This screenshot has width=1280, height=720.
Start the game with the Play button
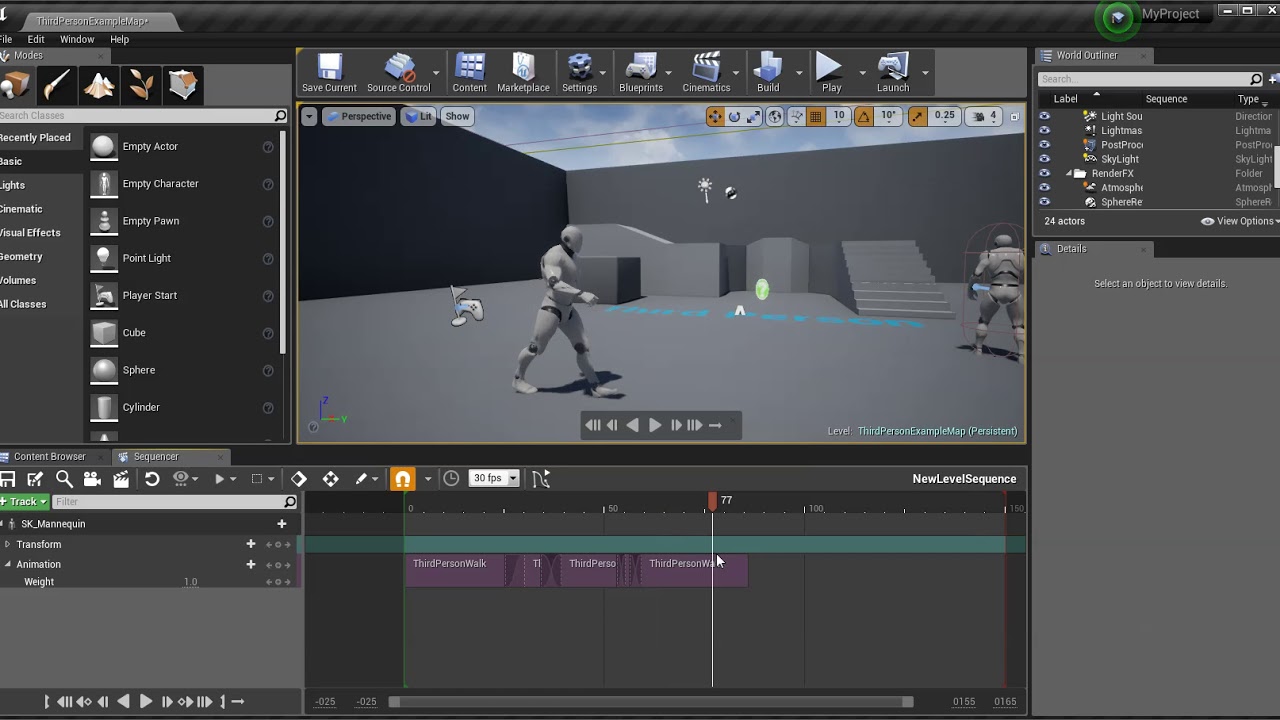click(831, 73)
